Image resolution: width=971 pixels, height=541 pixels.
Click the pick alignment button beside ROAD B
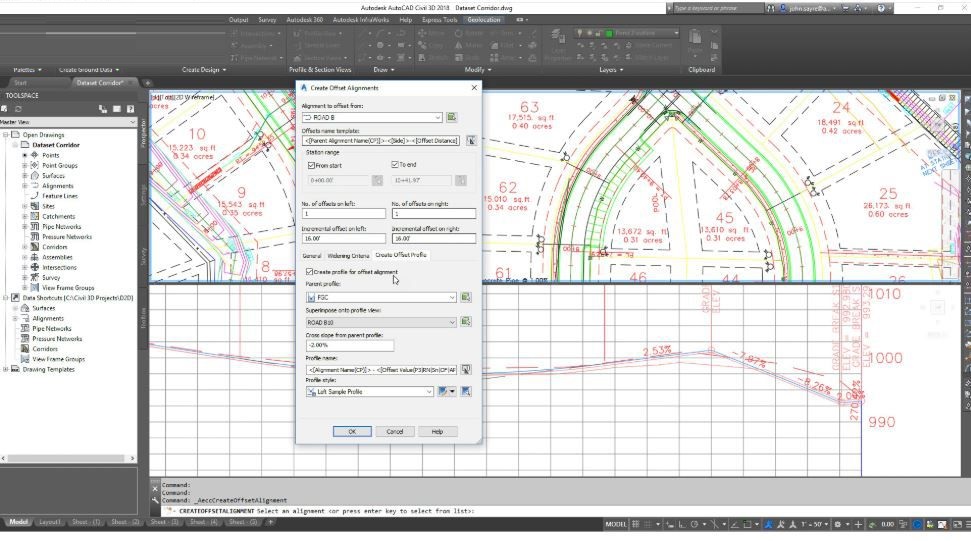(x=451, y=117)
